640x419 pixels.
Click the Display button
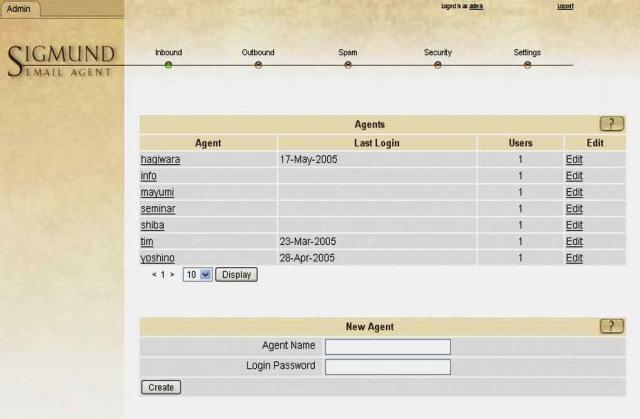[236, 275]
